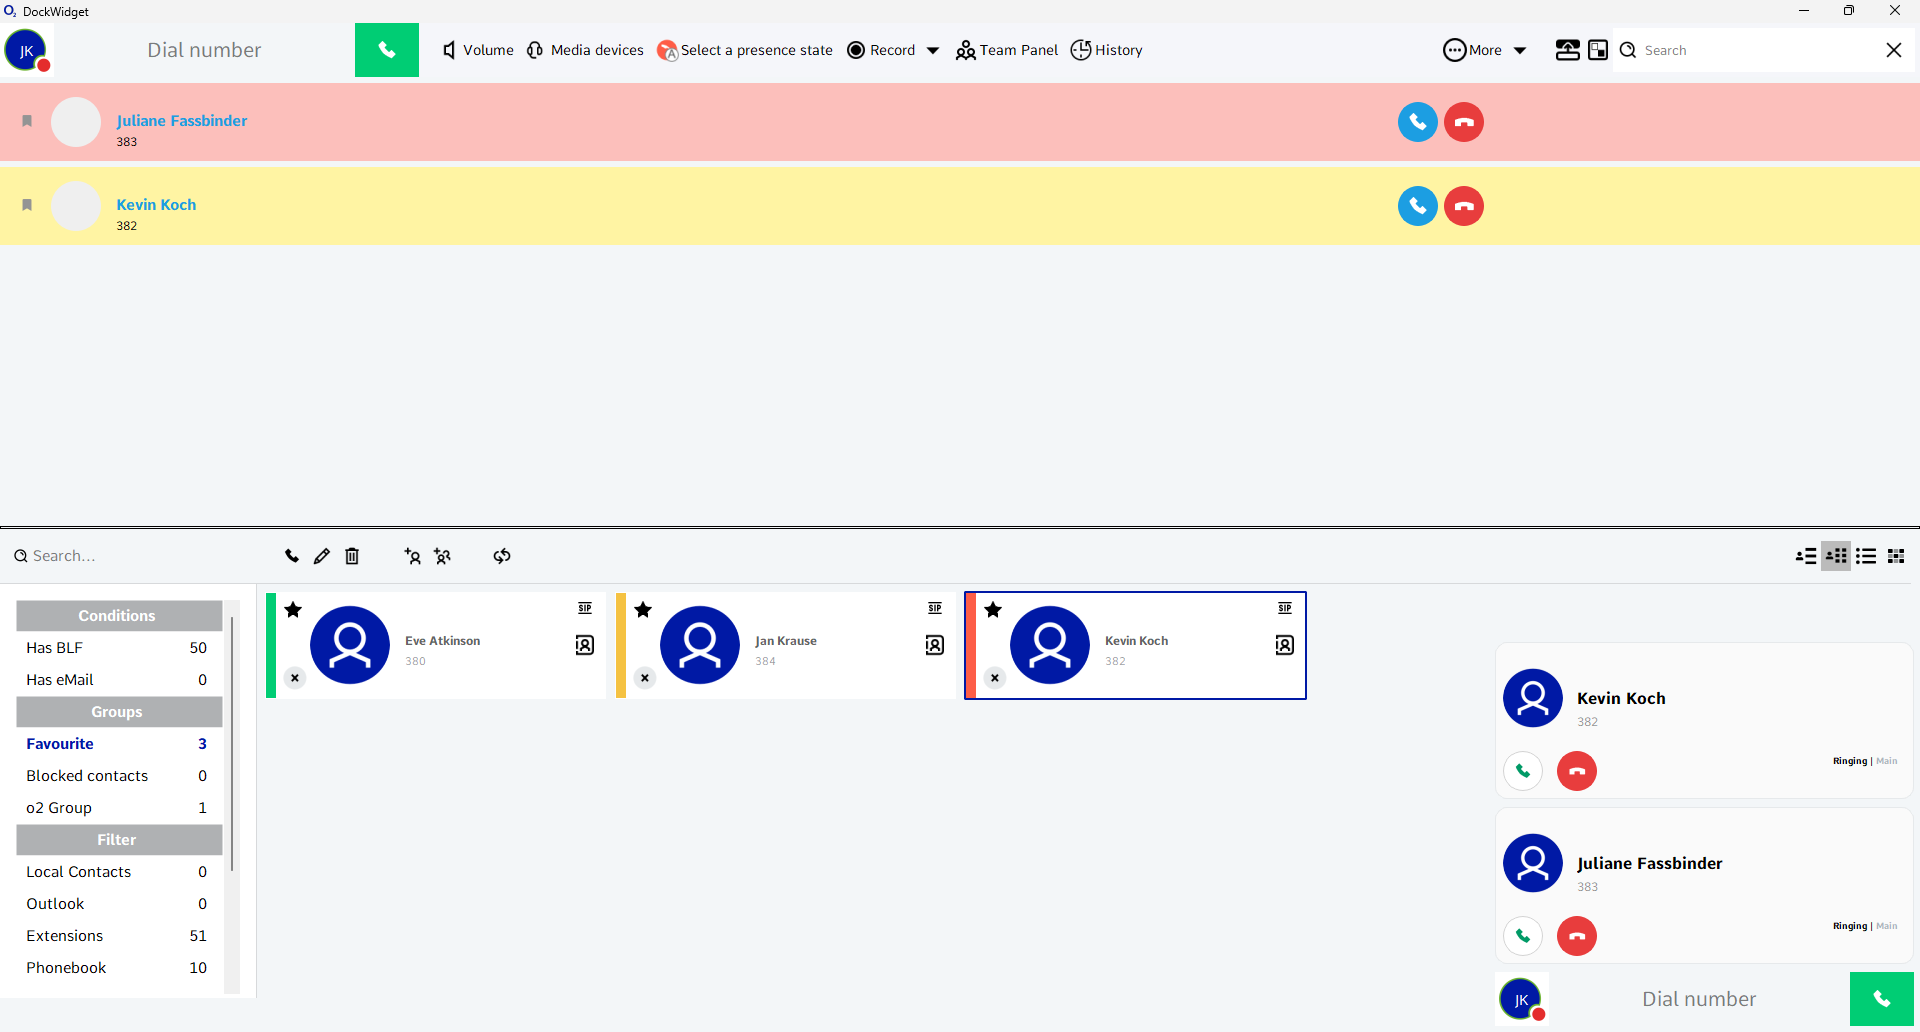Click the trash icon in contacts toolbar
Image resolution: width=1920 pixels, height=1032 pixels.
point(352,556)
